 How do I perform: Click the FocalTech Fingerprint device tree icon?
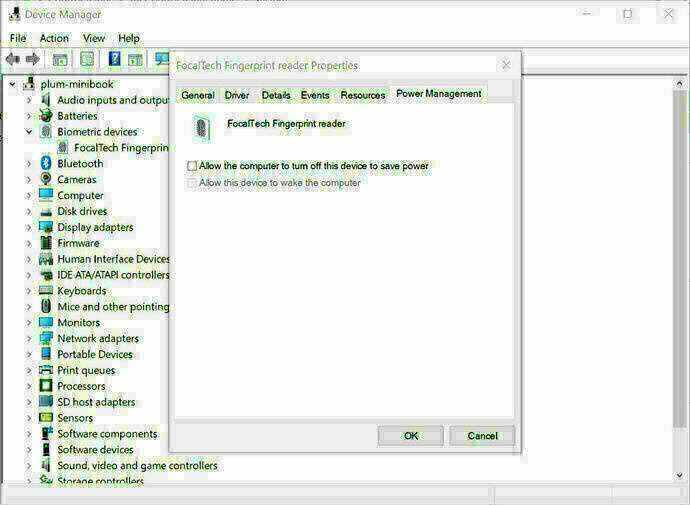pos(63,147)
